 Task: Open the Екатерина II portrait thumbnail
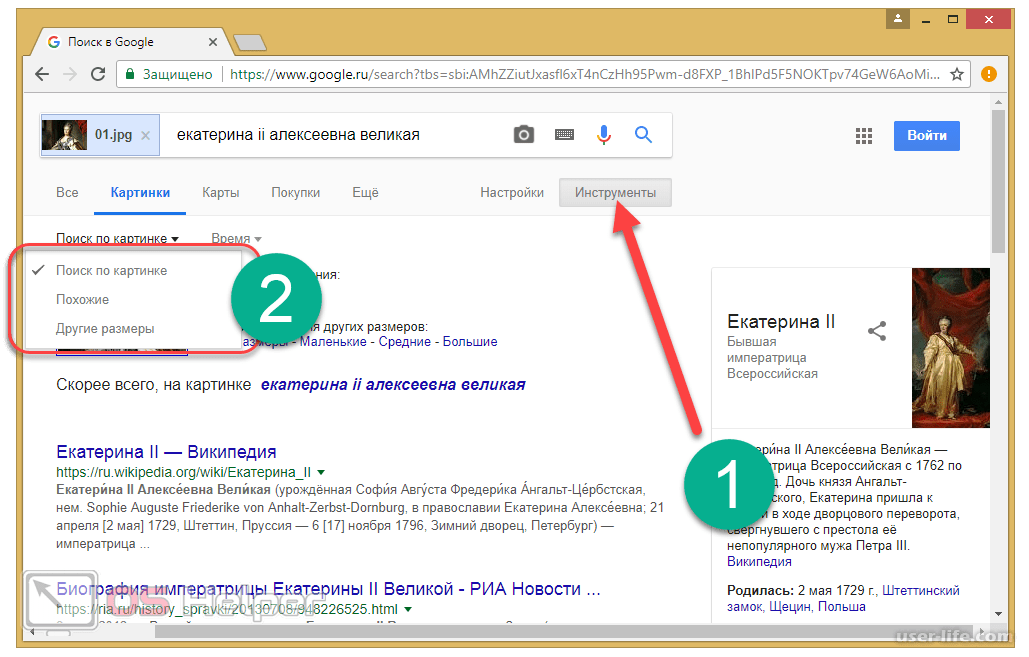[x=950, y=348]
